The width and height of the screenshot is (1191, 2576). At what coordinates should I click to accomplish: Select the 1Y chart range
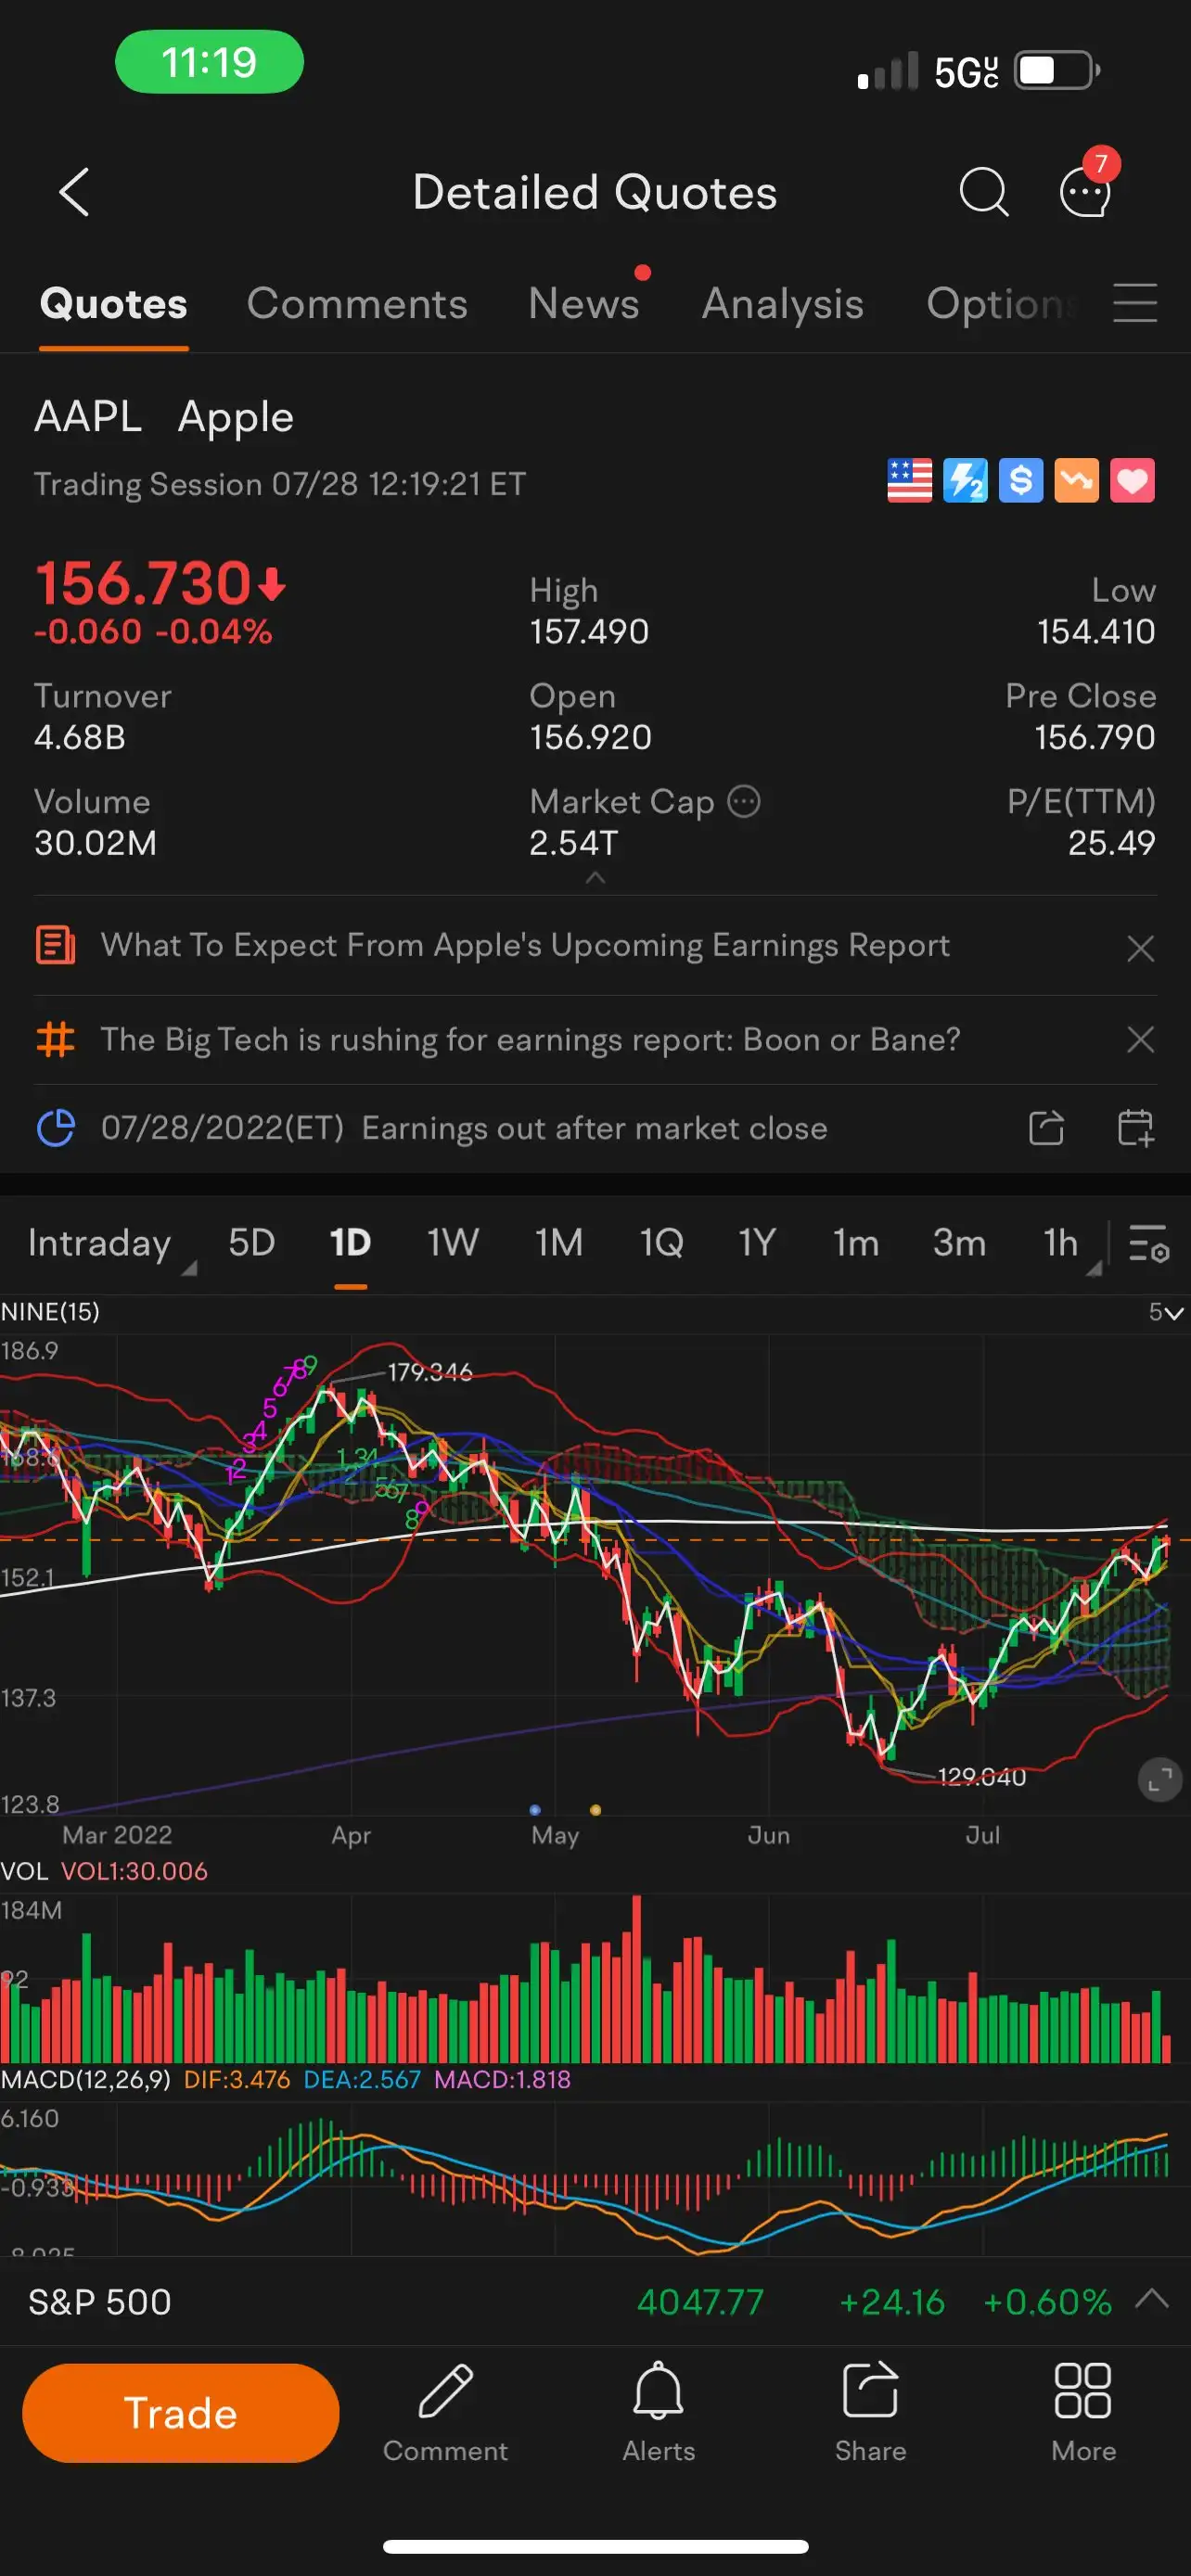(756, 1243)
